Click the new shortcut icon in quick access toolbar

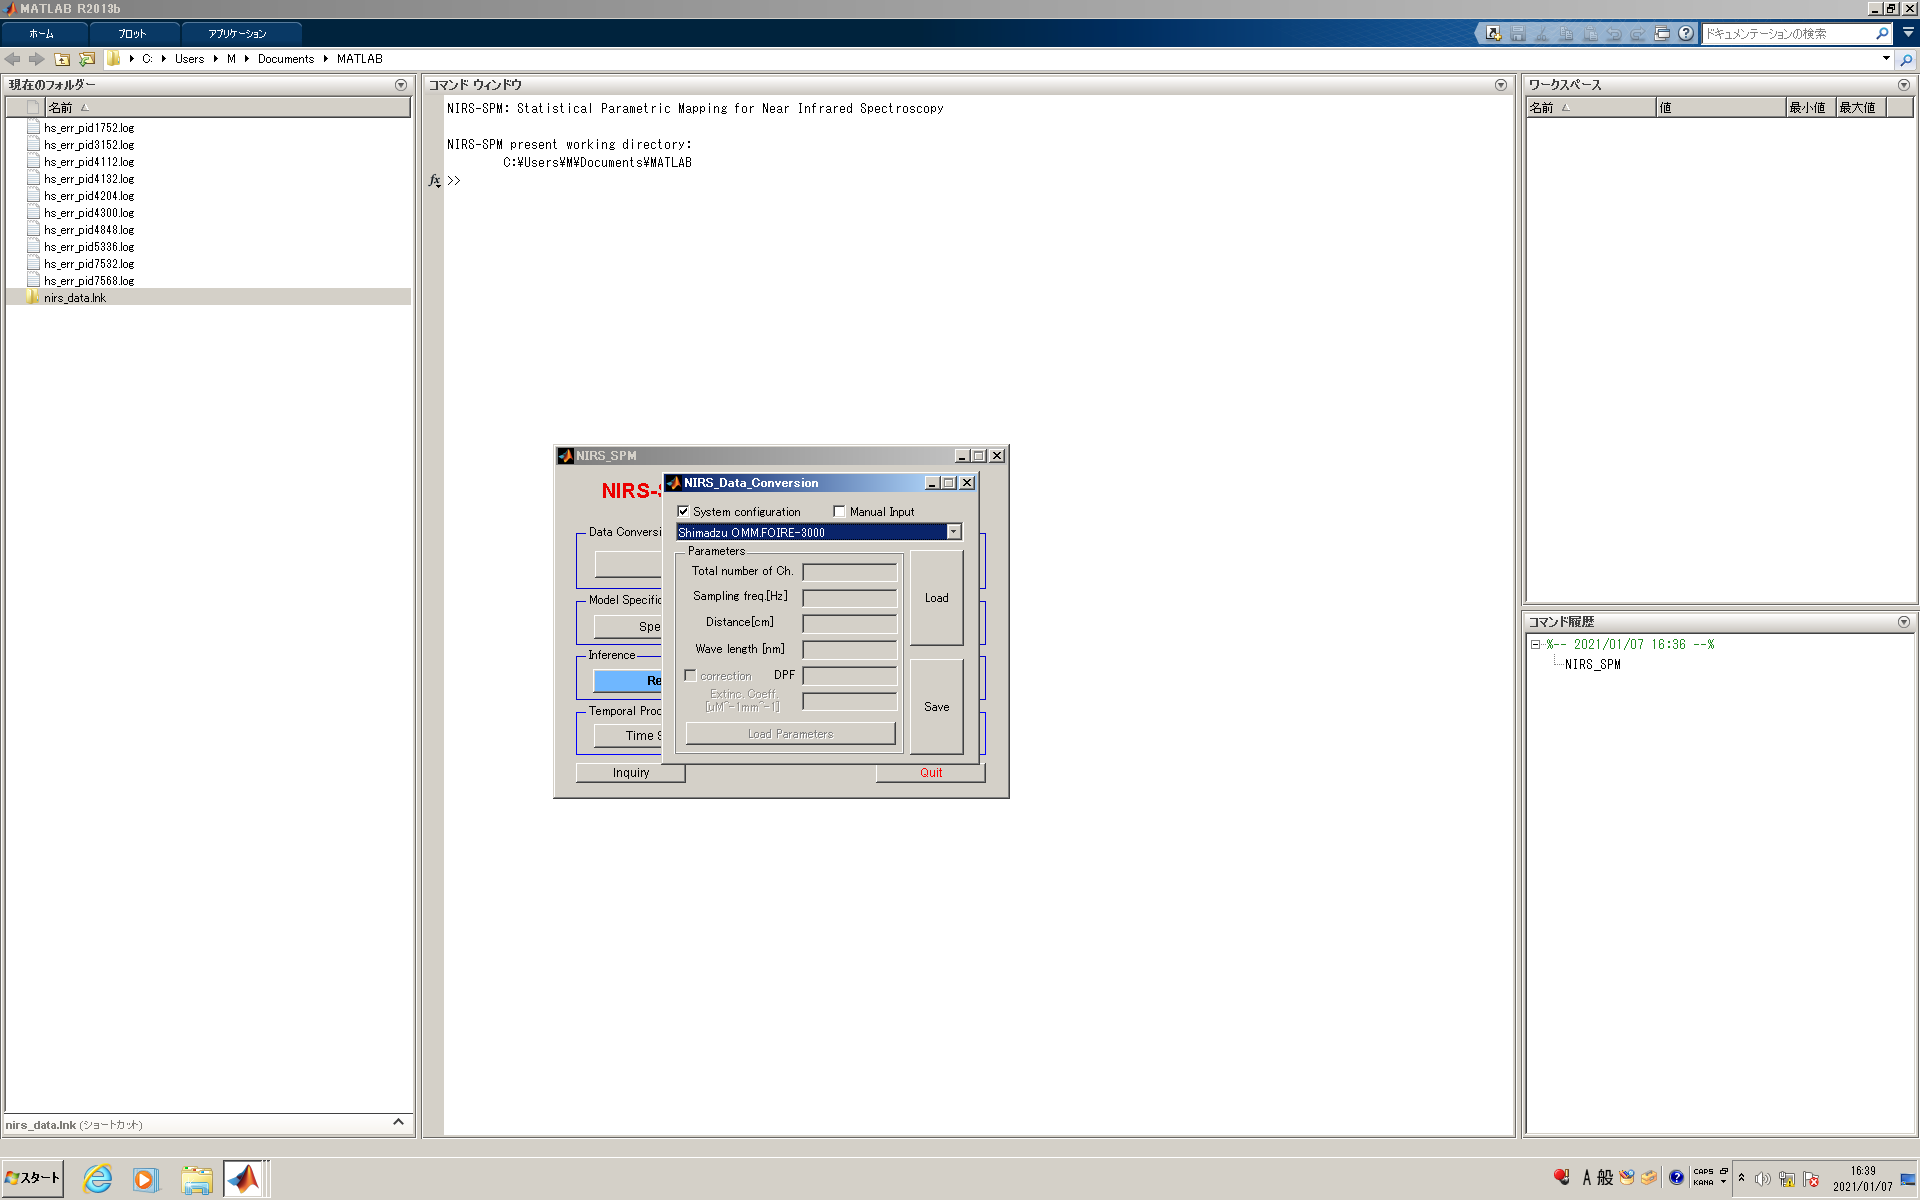pyautogui.click(x=1493, y=34)
